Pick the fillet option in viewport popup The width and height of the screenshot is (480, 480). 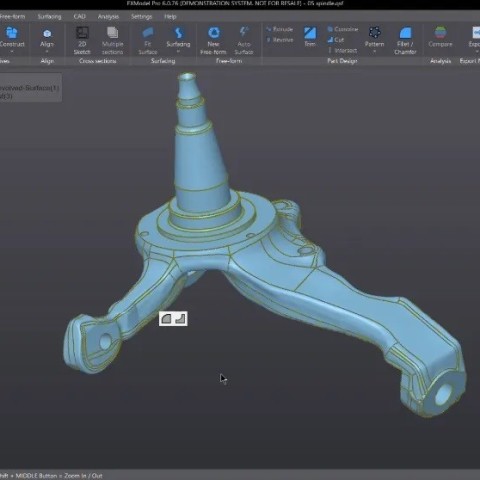click(166, 319)
